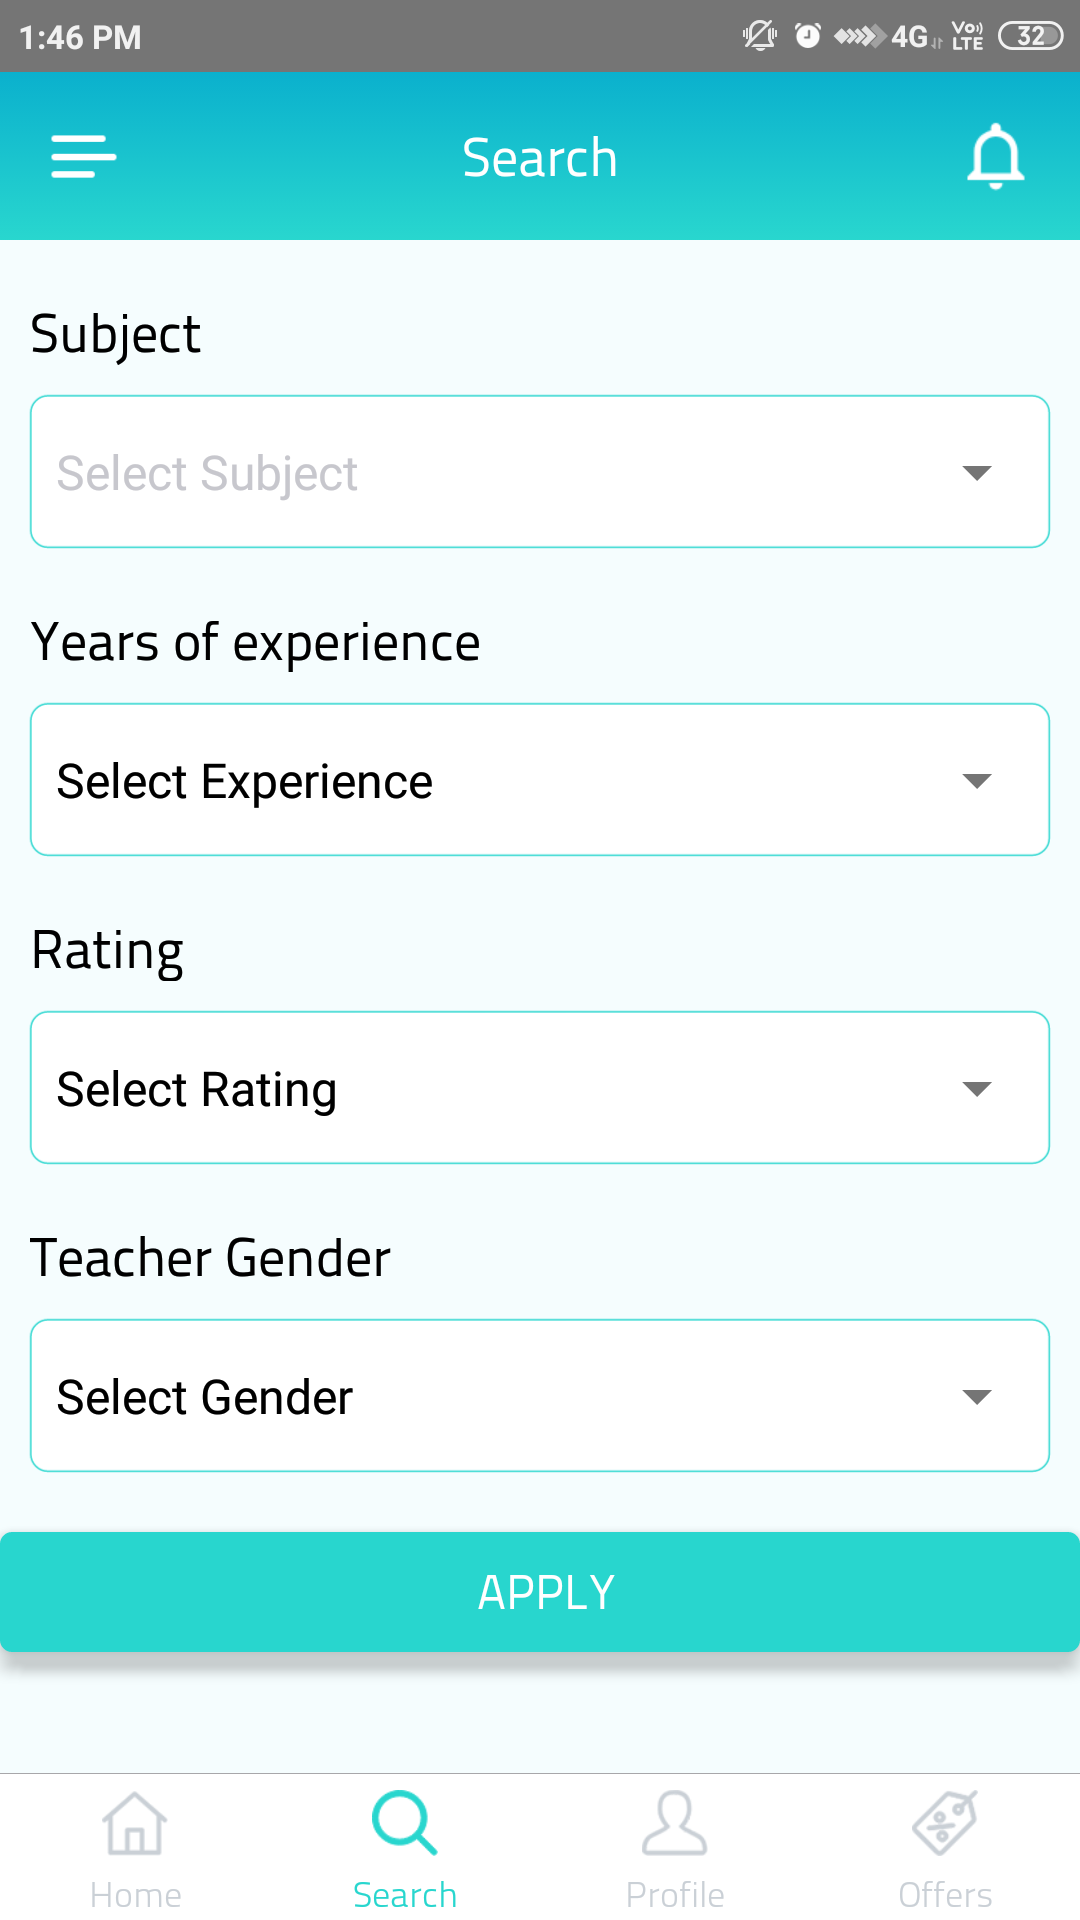Viewport: 1080px width, 1920px height.
Task: Tap the Search magnifier icon
Action: tap(404, 1823)
